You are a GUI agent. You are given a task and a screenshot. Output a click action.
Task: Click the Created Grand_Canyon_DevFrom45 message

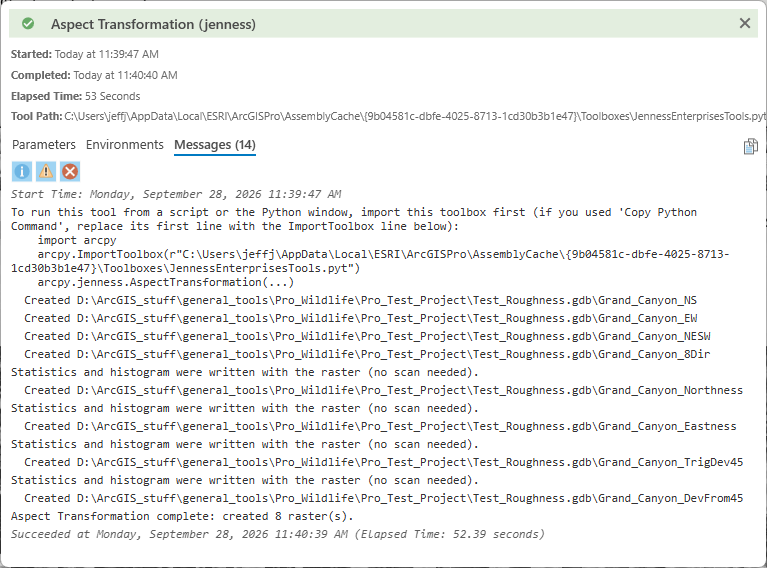(x=384, y=498)
